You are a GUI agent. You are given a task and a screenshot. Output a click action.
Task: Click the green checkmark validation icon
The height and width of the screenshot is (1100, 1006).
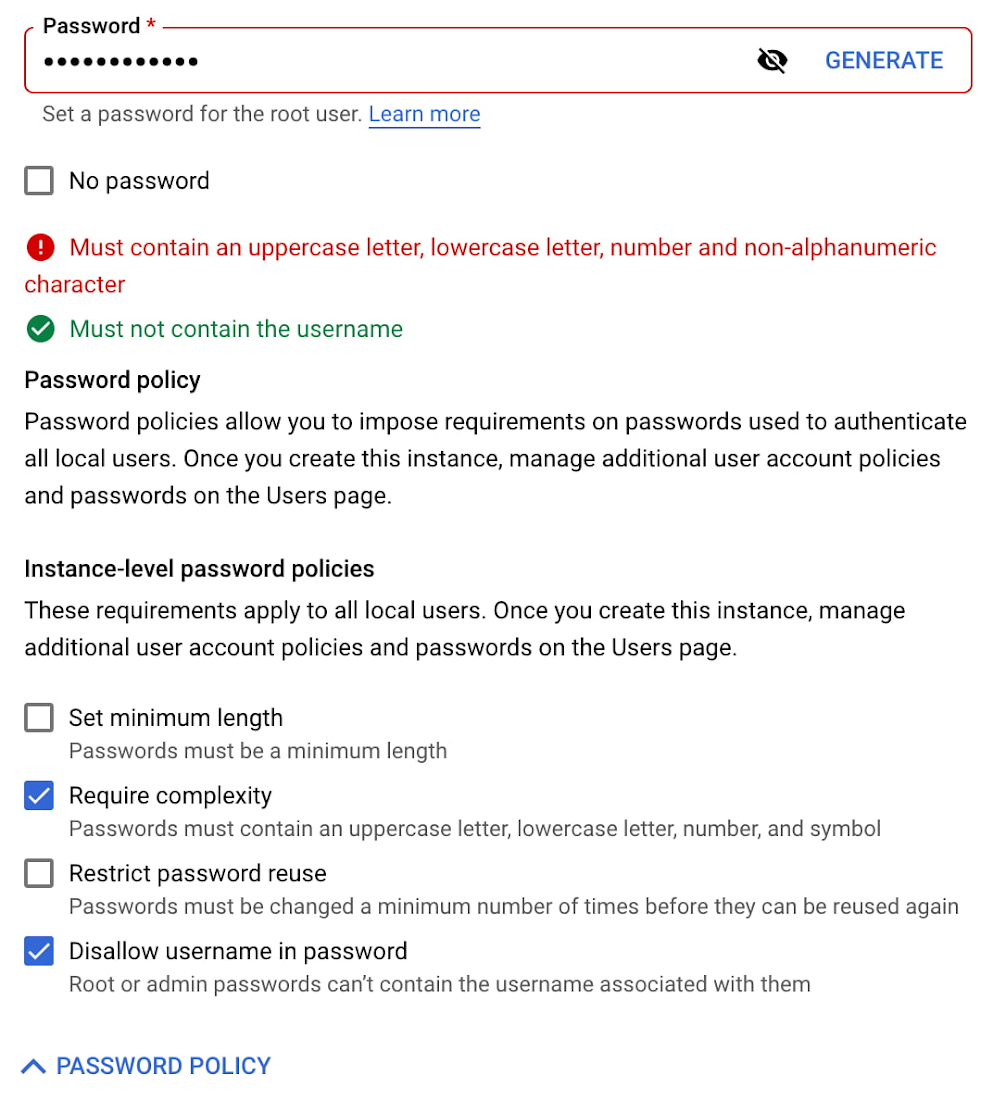pyautogui.click(x=38, y=329)
